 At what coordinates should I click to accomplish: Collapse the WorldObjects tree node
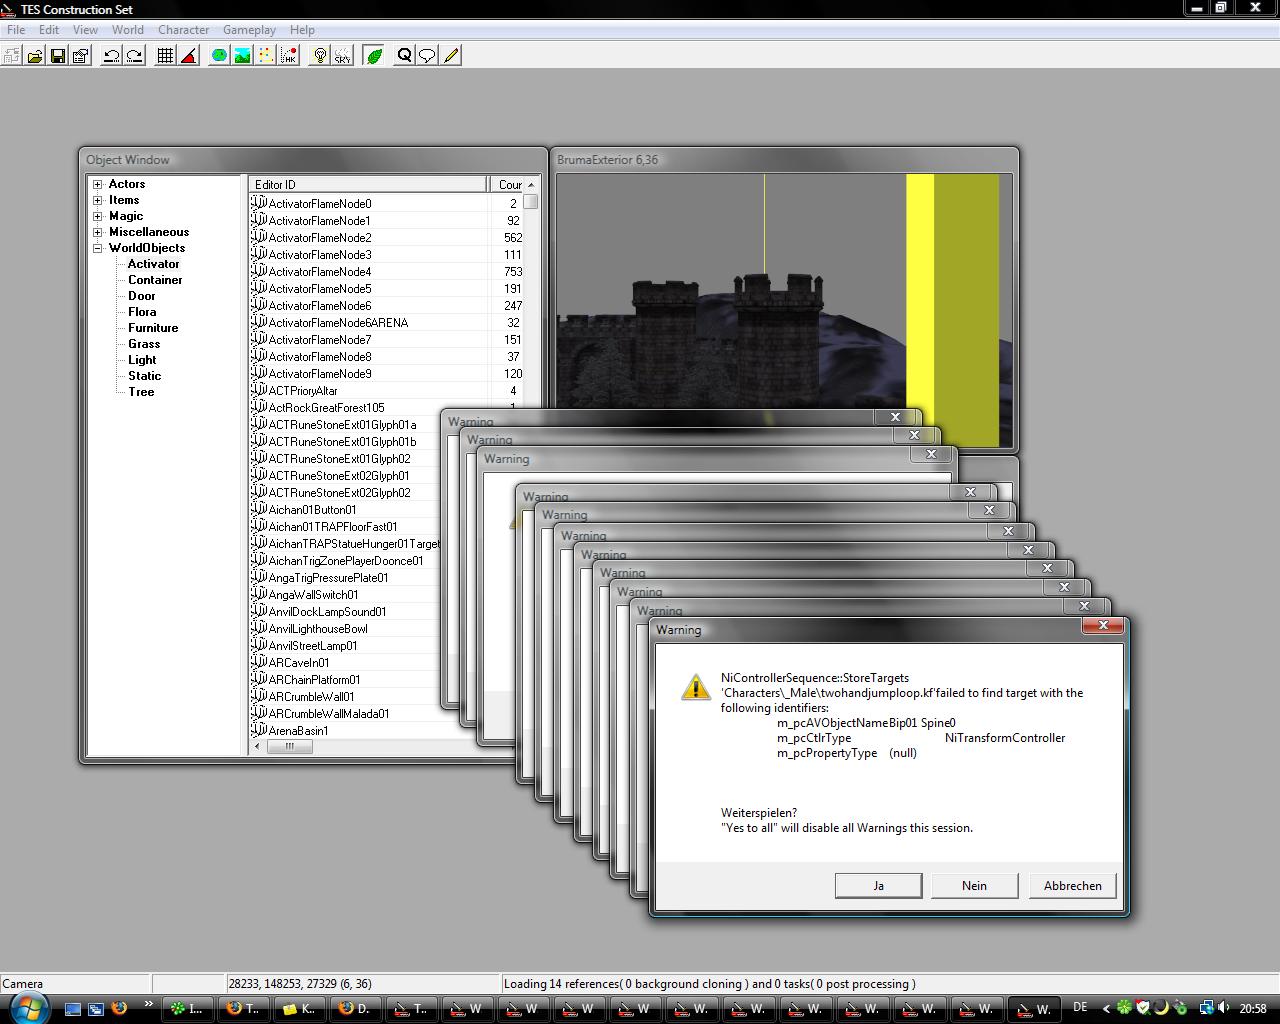(x=98, y=248)
